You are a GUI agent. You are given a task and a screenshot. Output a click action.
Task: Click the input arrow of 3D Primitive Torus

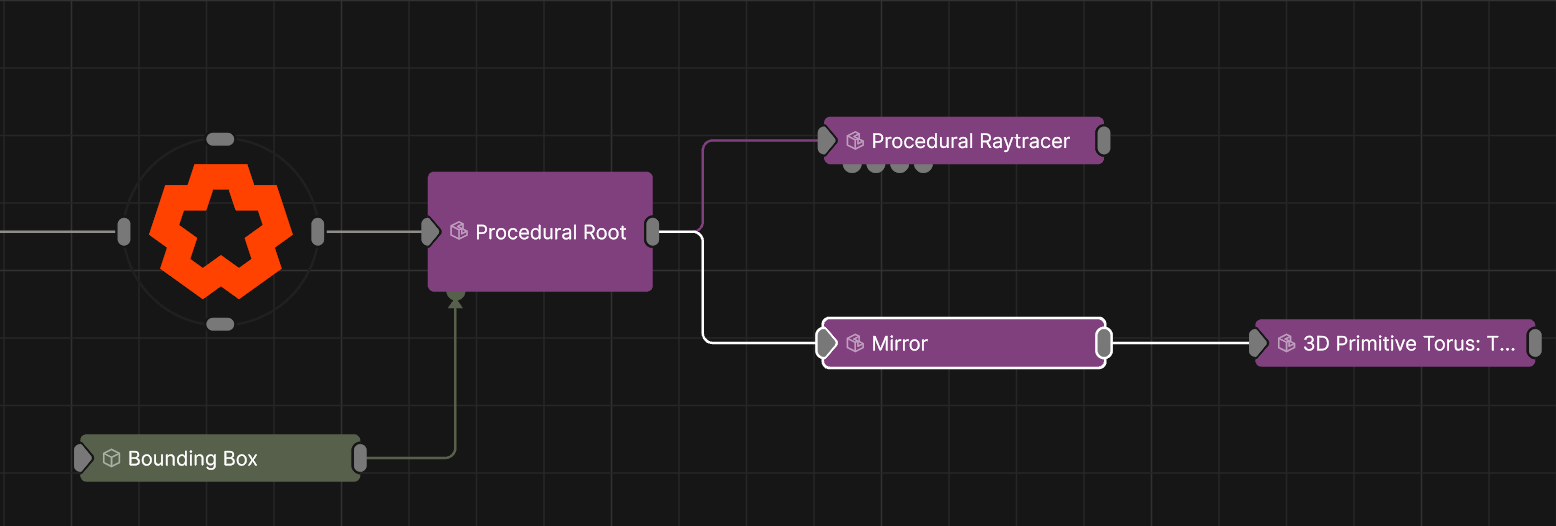pos(1258,343)
